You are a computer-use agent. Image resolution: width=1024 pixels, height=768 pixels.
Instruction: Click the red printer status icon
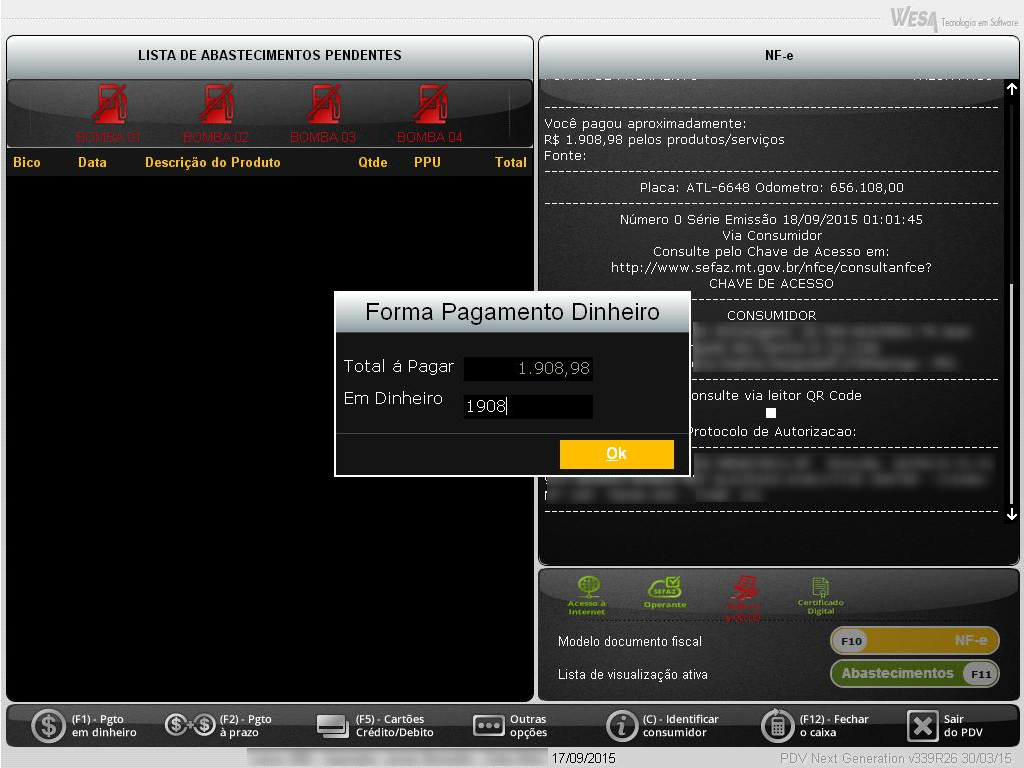click(x=743, y=598)
